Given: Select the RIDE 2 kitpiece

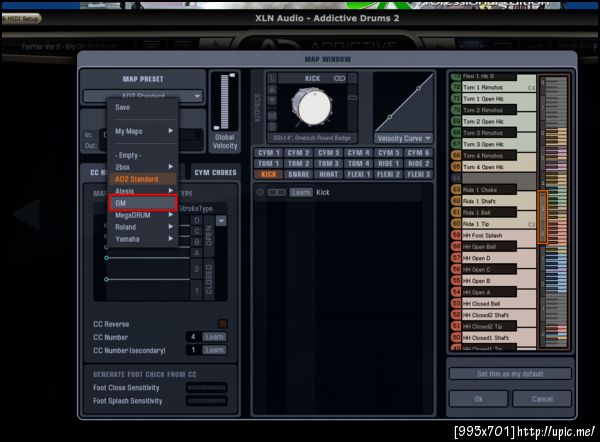Looking at the screenshot, I should tap(418, 163).
